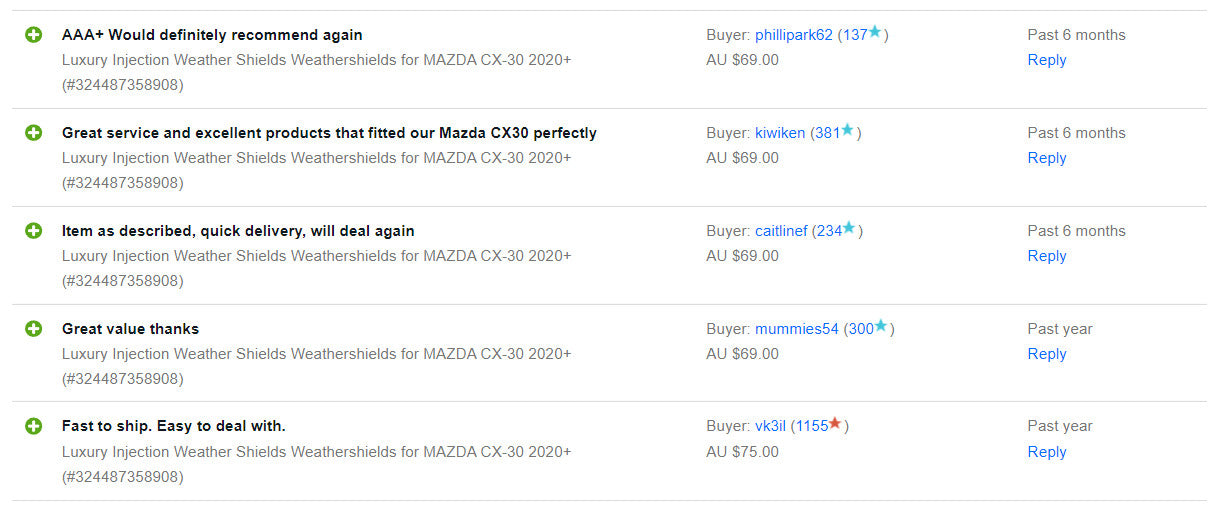Reply to phillipark62's AAA+ feedback

pyautogui.click(x=1047, y=60)
